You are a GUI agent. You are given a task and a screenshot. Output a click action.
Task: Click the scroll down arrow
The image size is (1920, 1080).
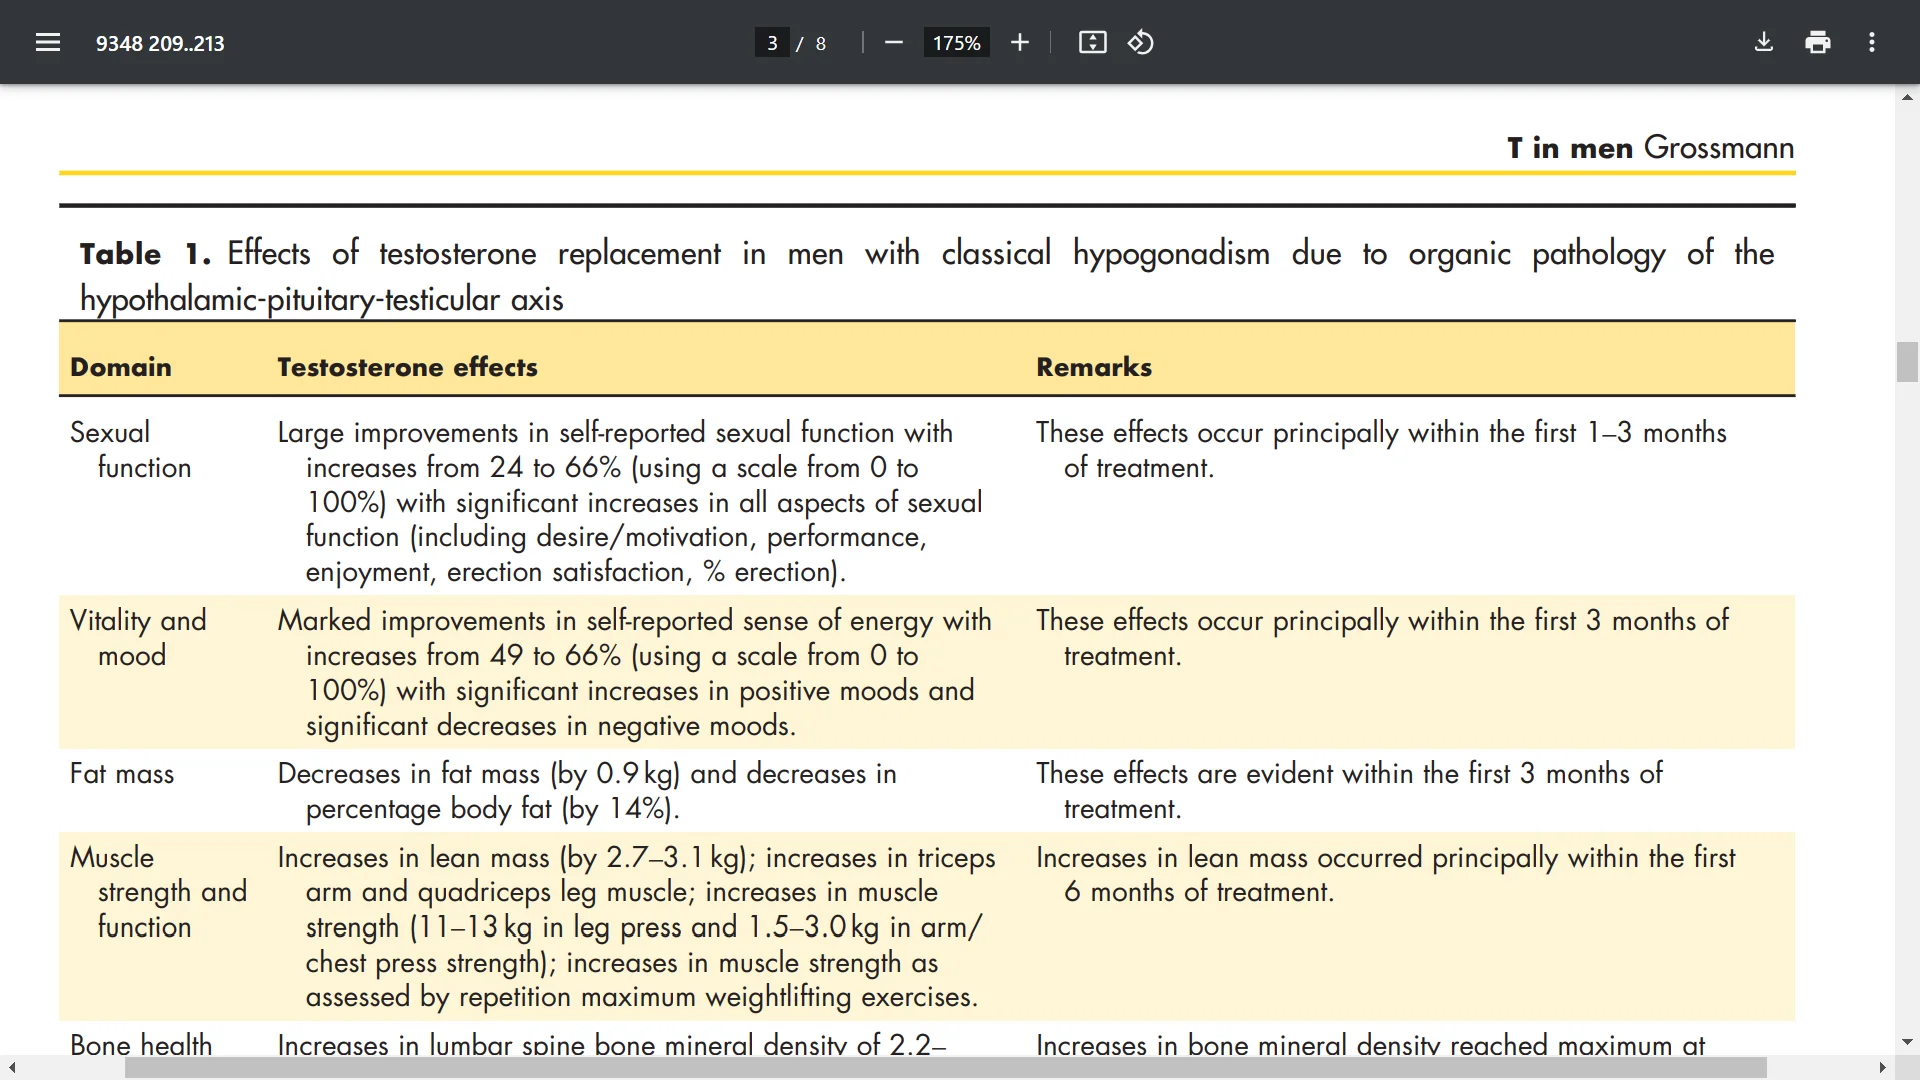(x=1907, y=1042)
